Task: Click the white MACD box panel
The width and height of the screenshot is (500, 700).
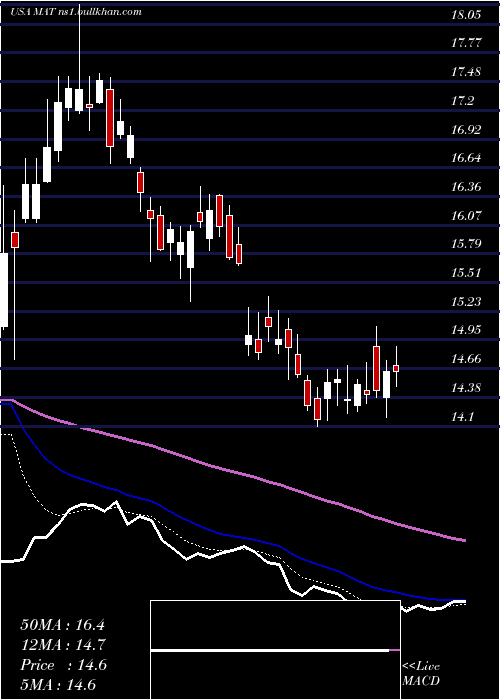Action: pos(275,650)
